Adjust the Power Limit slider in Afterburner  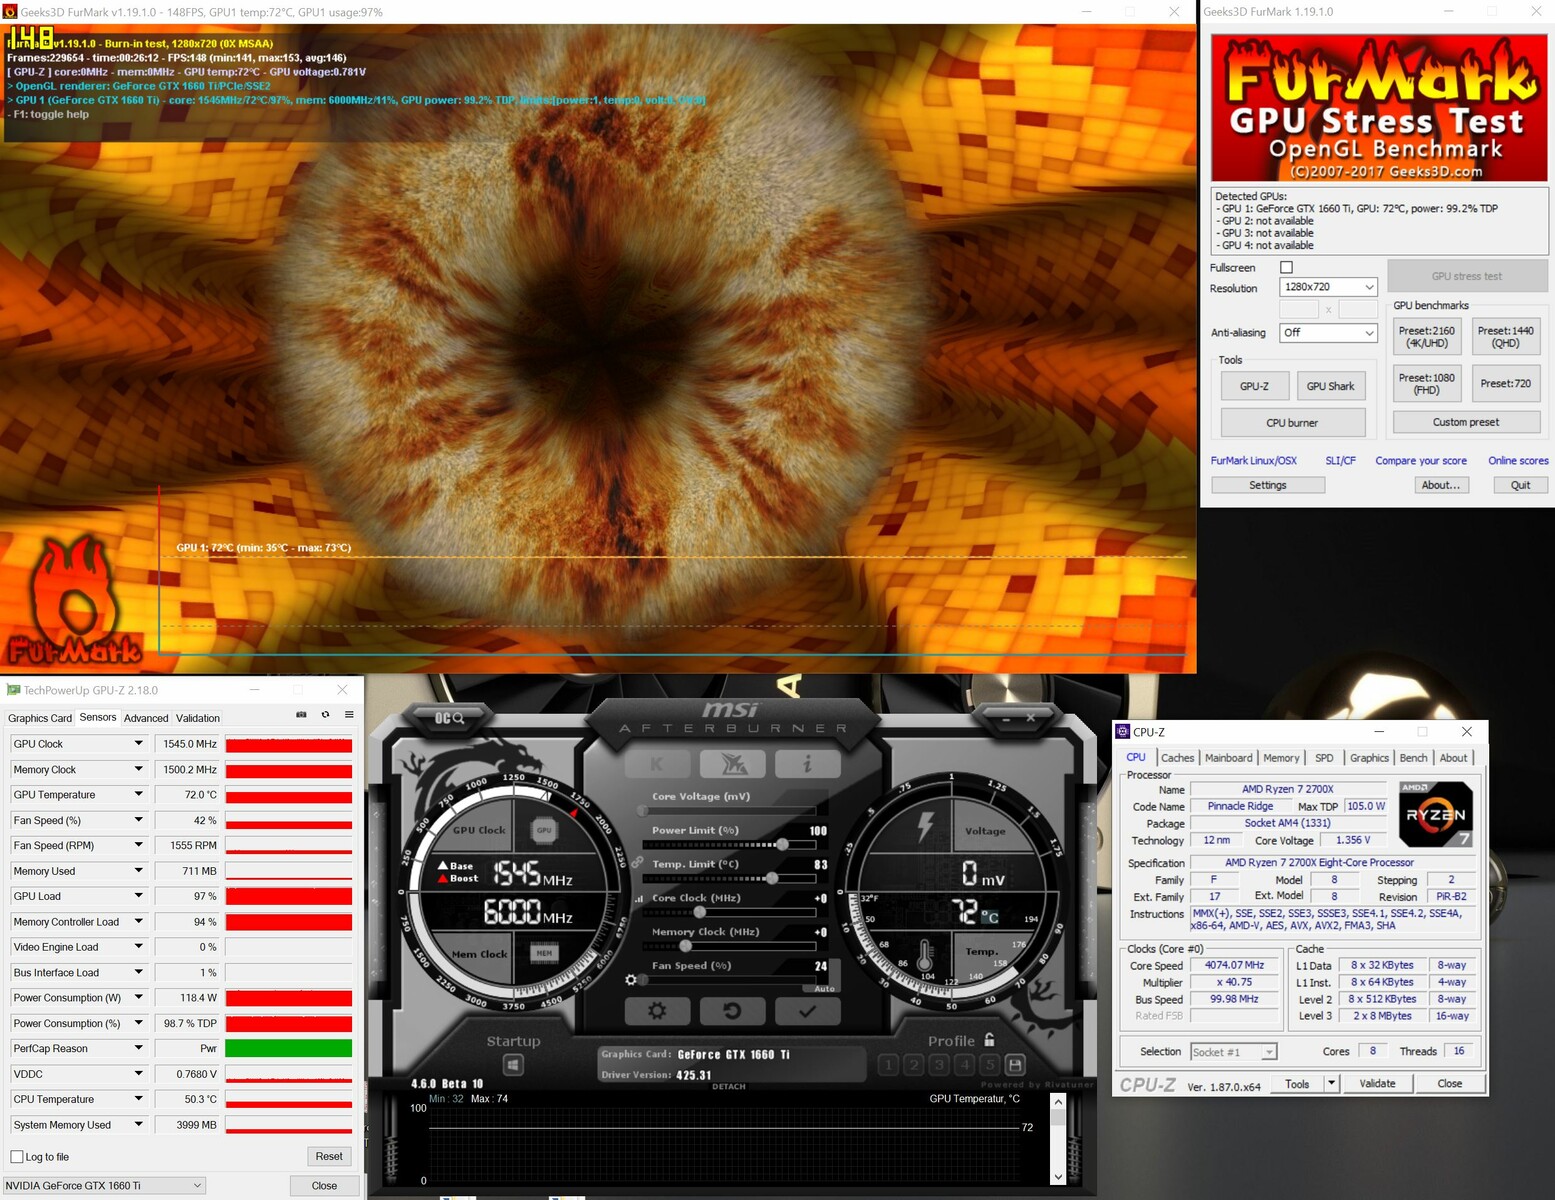781,845
